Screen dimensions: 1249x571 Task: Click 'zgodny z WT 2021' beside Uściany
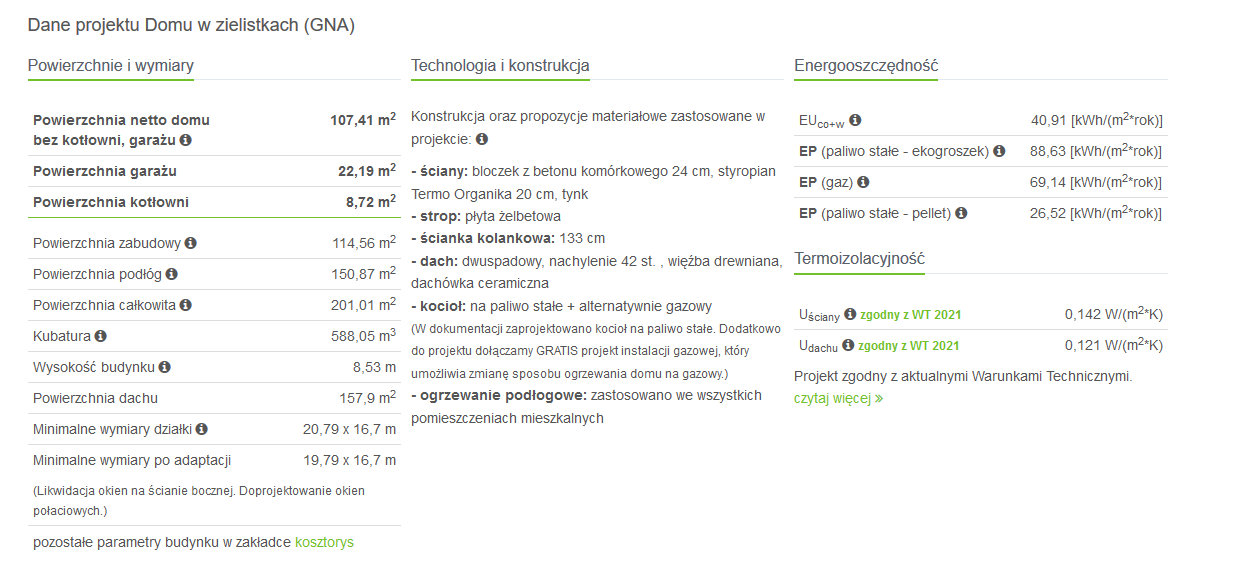click(x=910, y=315)
